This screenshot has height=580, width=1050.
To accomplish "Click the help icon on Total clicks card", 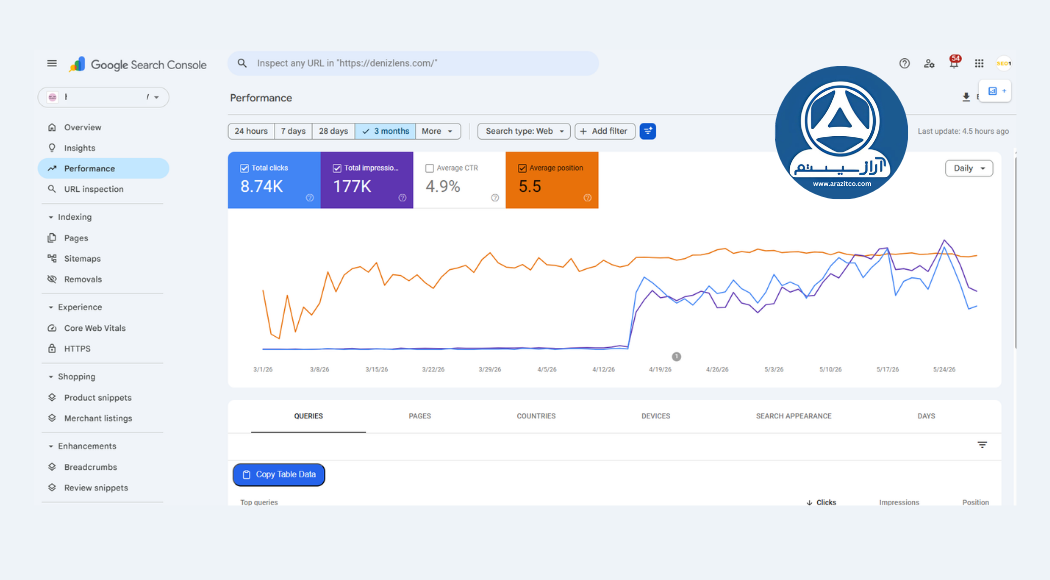I will tap(309, 198).
